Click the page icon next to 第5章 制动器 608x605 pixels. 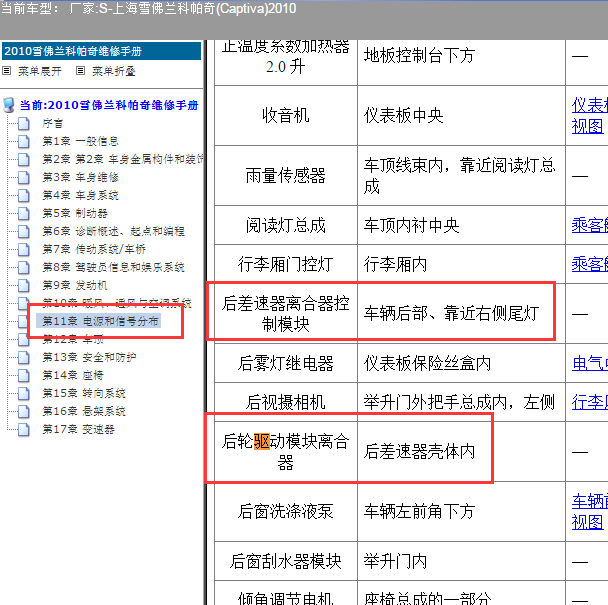click(24, 214)
